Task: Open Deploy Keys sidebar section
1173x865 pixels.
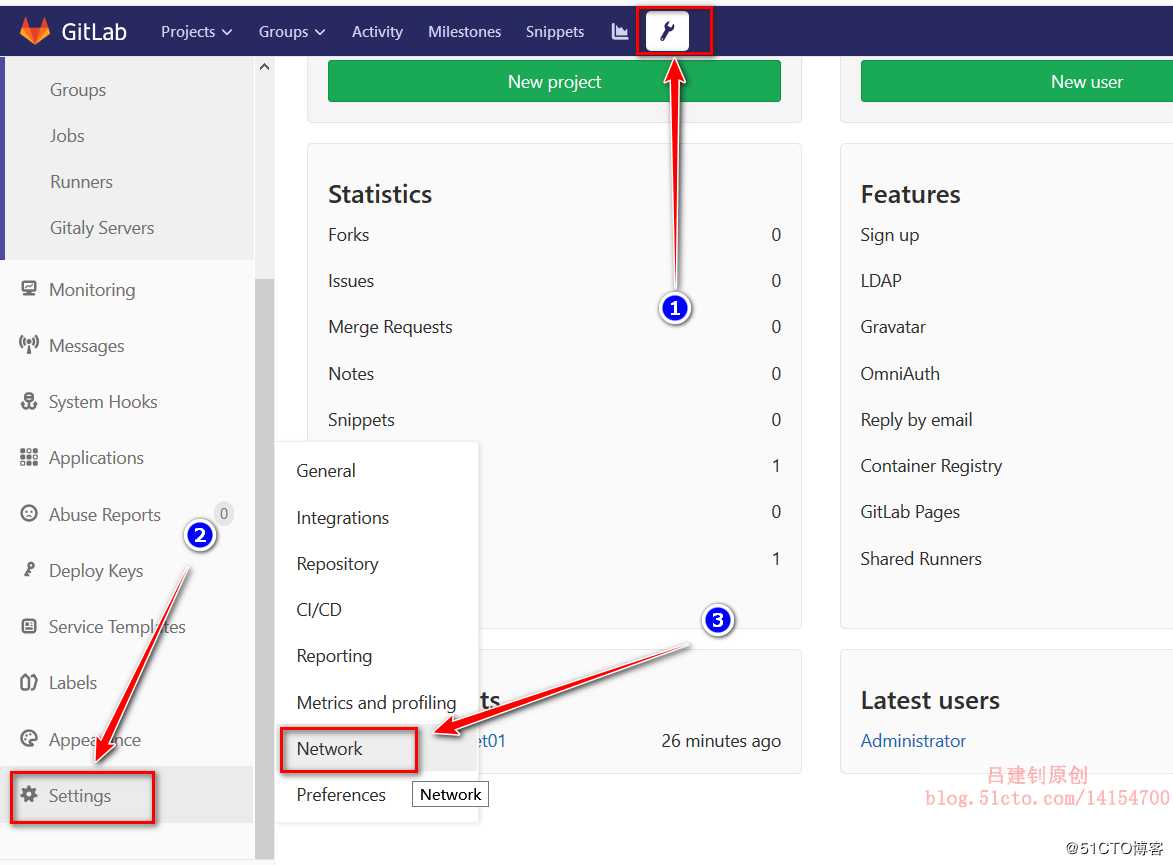Action: (x=96, y=571)
